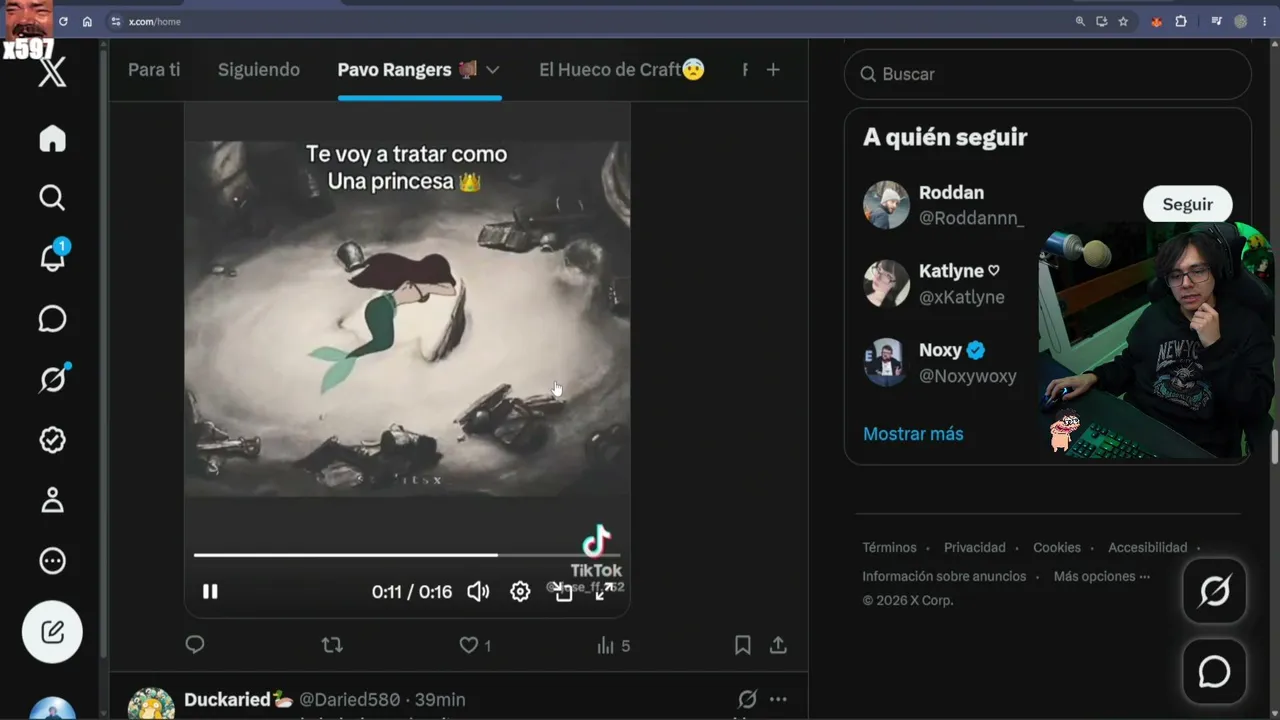Bookmark this page with the star icon
1280x720 pixels.
[x=1123, y=21]
